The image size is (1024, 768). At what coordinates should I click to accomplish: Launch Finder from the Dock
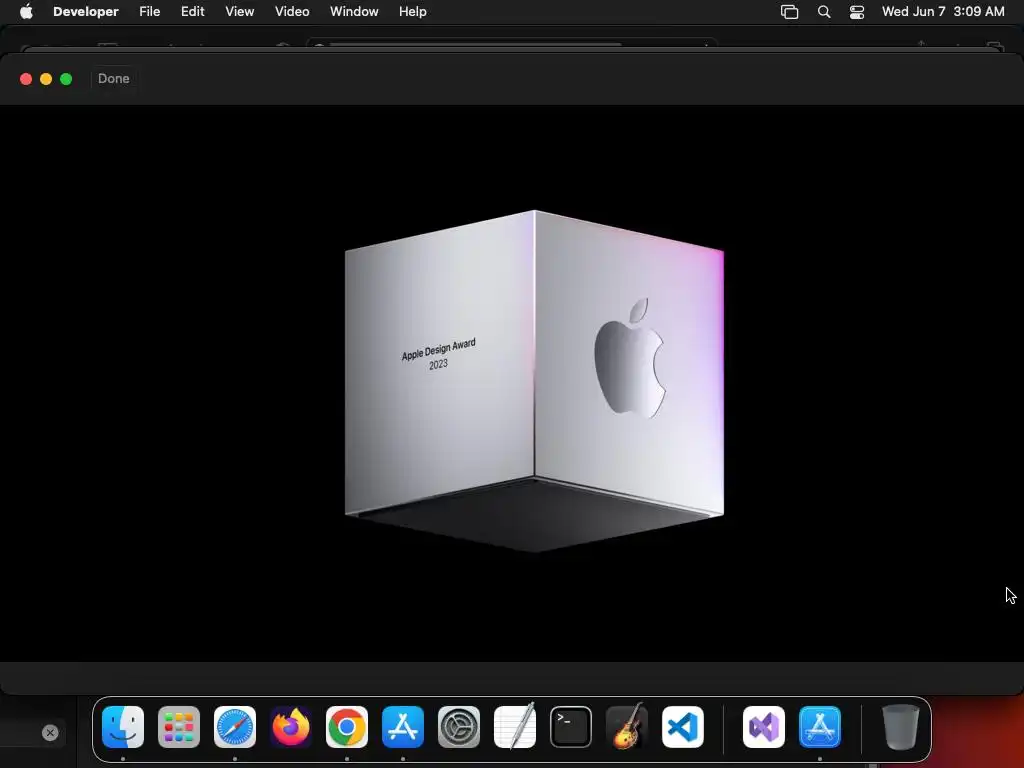(x=123, y=727)
